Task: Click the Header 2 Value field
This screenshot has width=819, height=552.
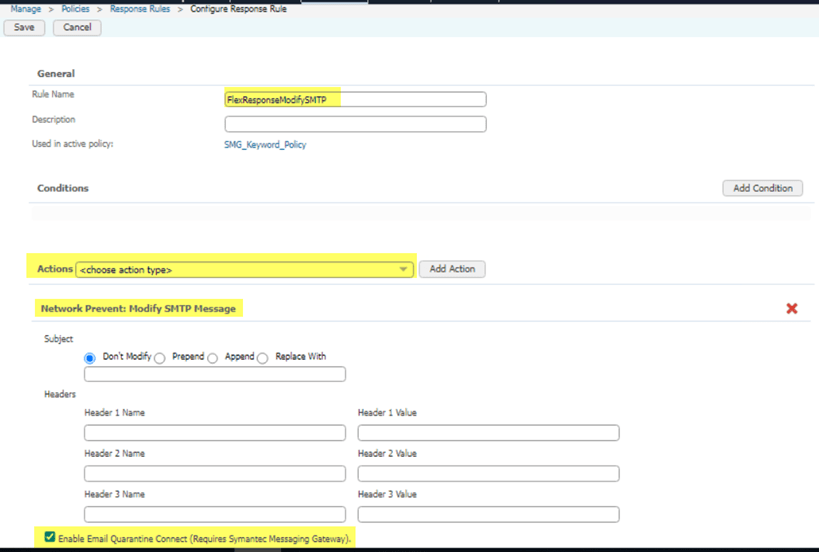Action: coord(488,474)
